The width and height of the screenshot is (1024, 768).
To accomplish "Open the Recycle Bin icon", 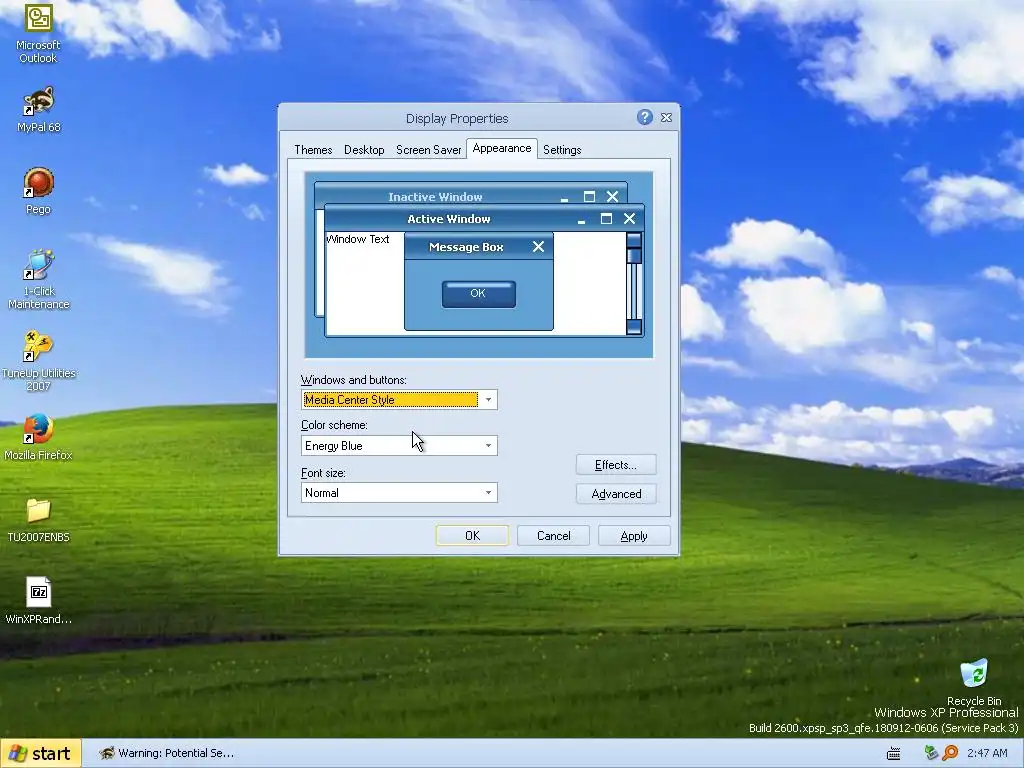I will [x=974, y=682].
